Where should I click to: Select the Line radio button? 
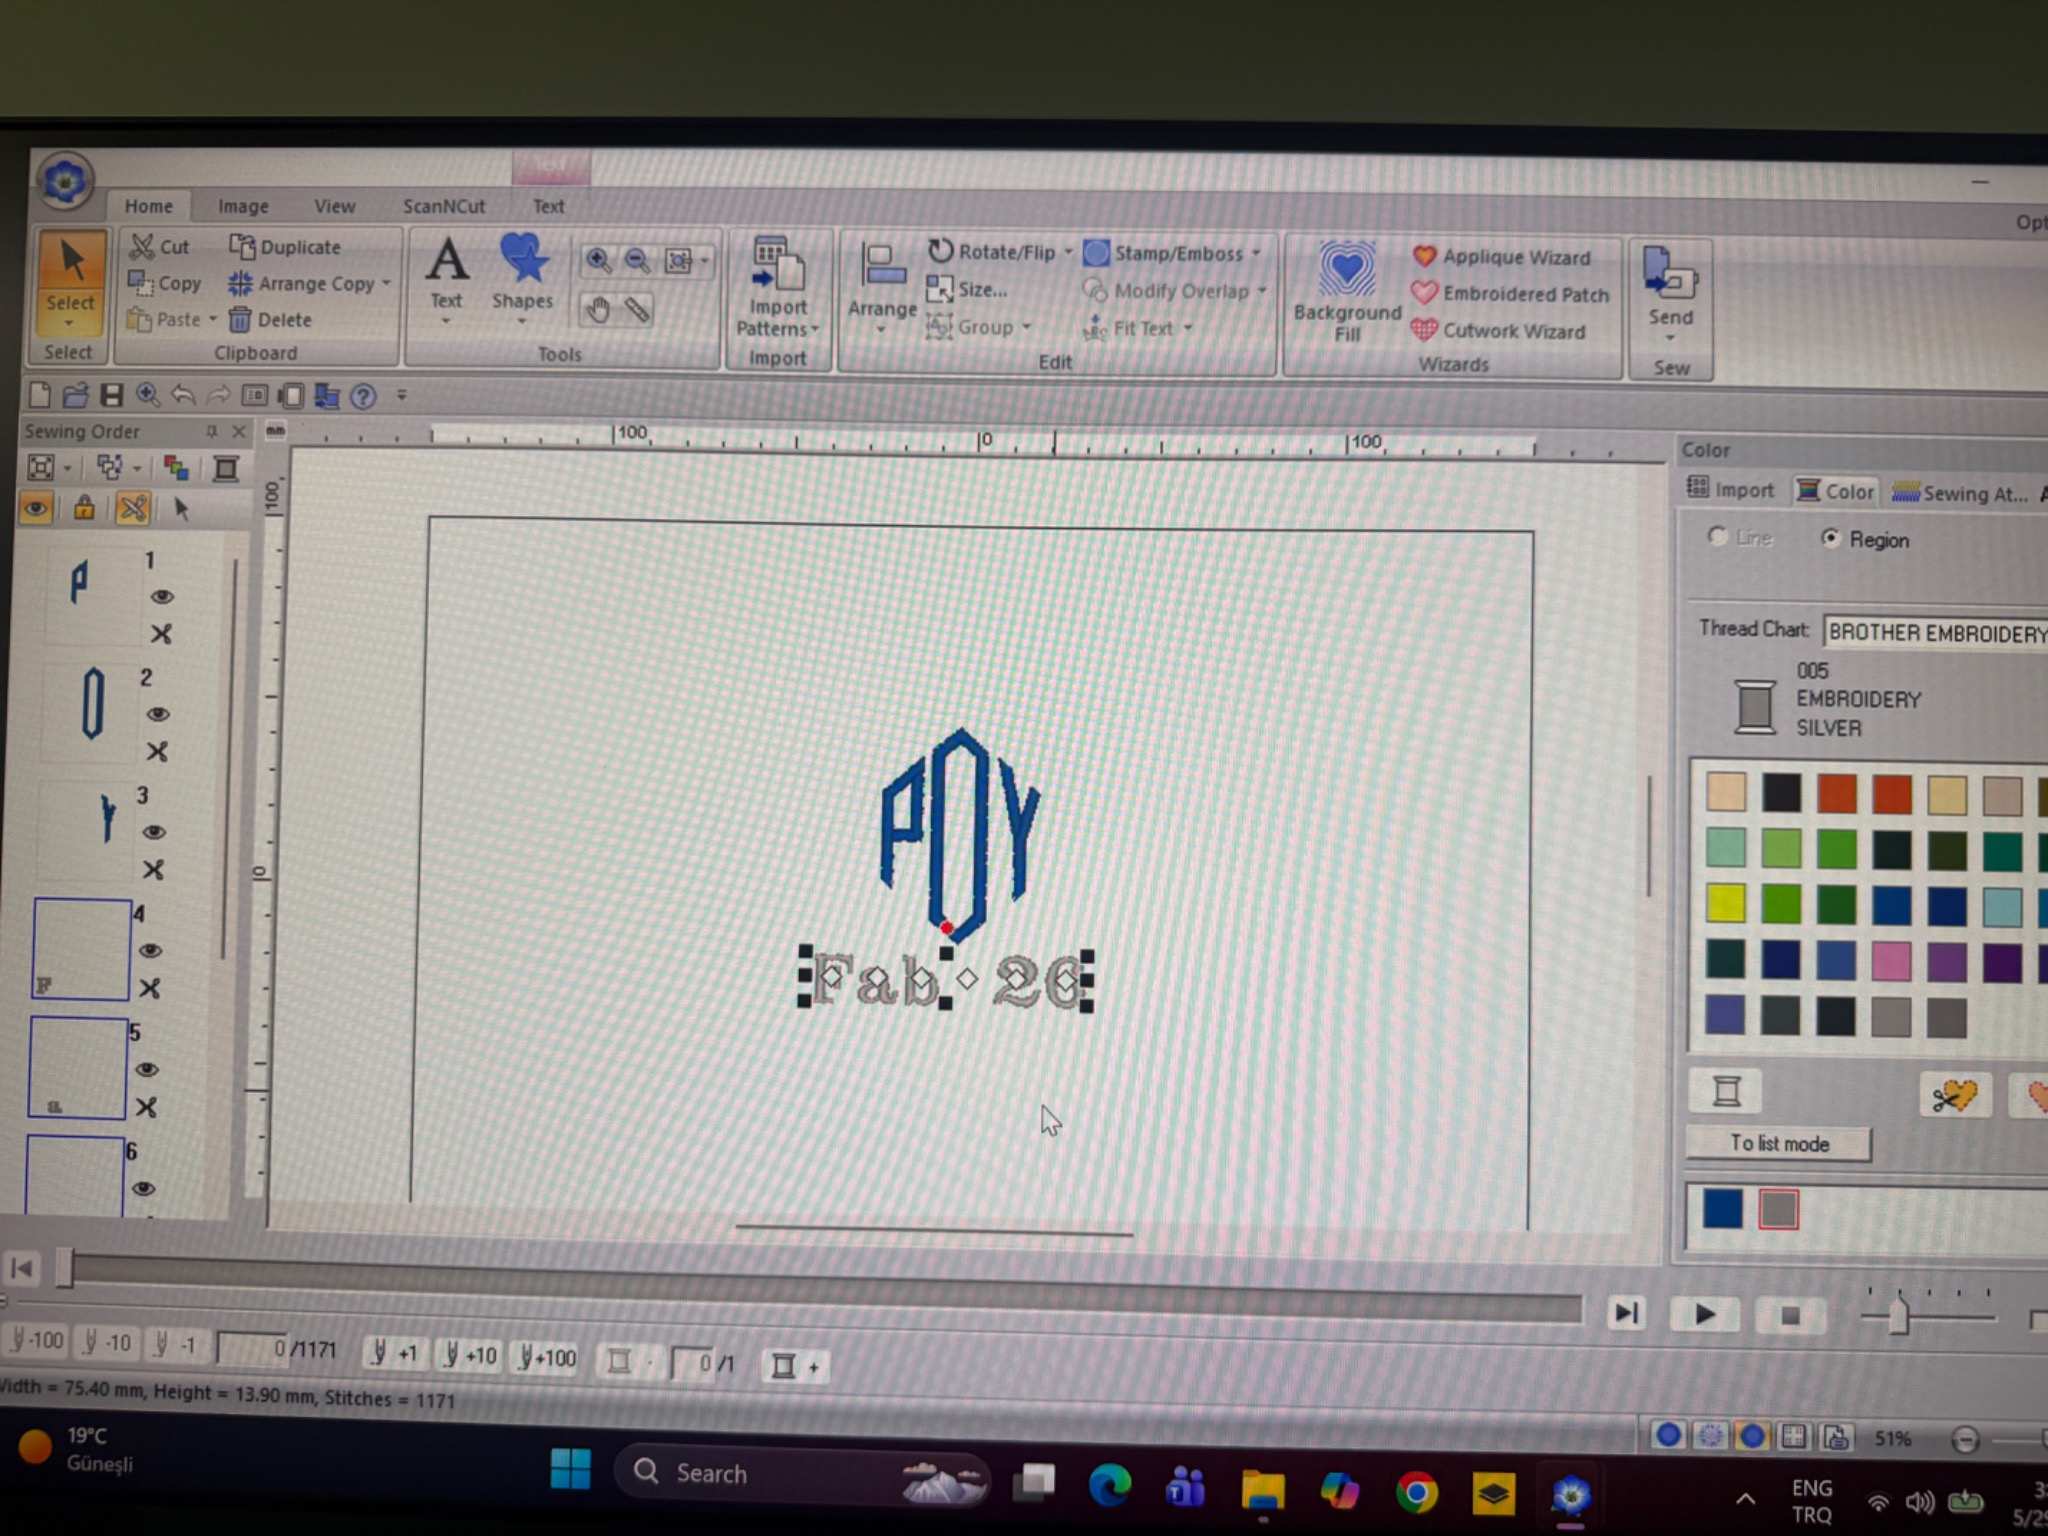(x=1717, y=536)
